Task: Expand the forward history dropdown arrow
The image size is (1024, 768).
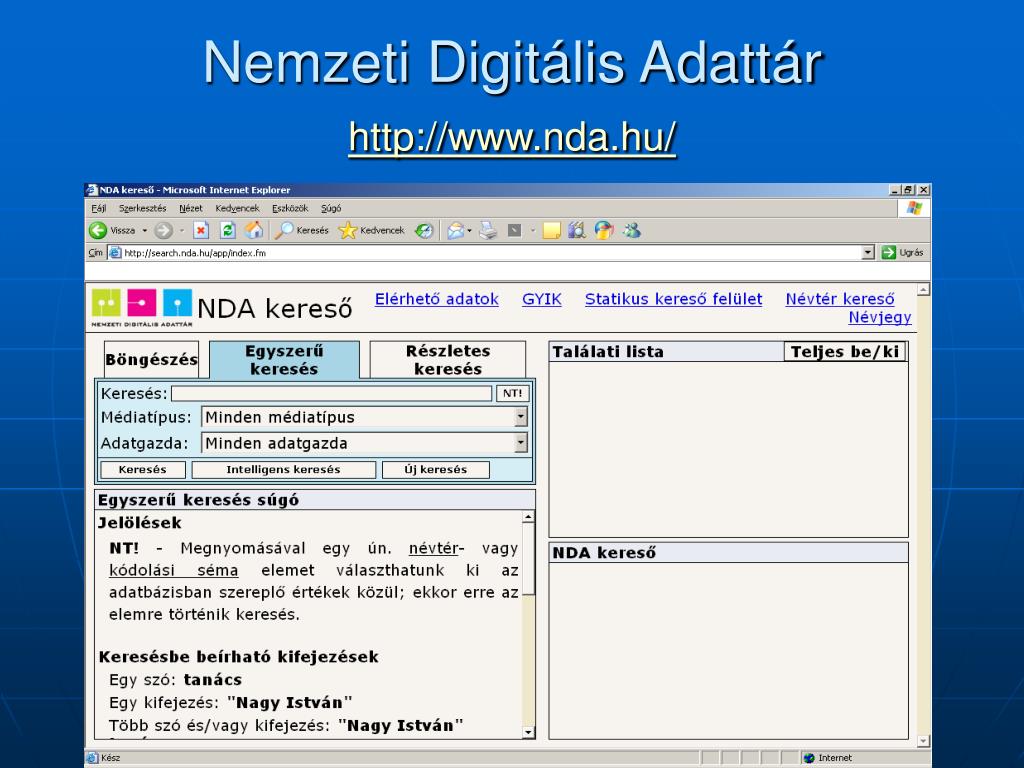Action: pyautogui.click(x=182, y=231)
